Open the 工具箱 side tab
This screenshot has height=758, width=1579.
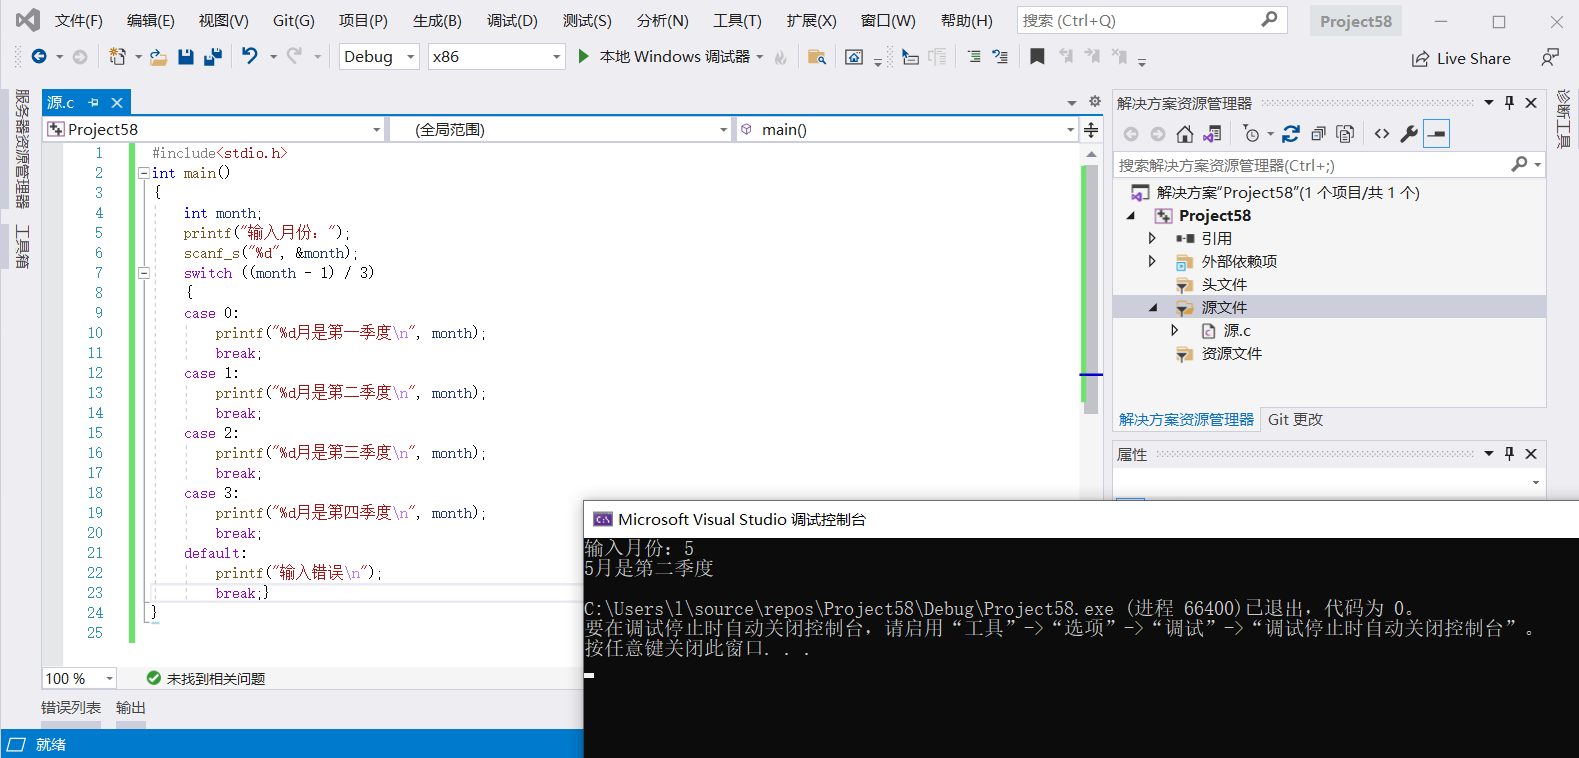coord(22,247)
